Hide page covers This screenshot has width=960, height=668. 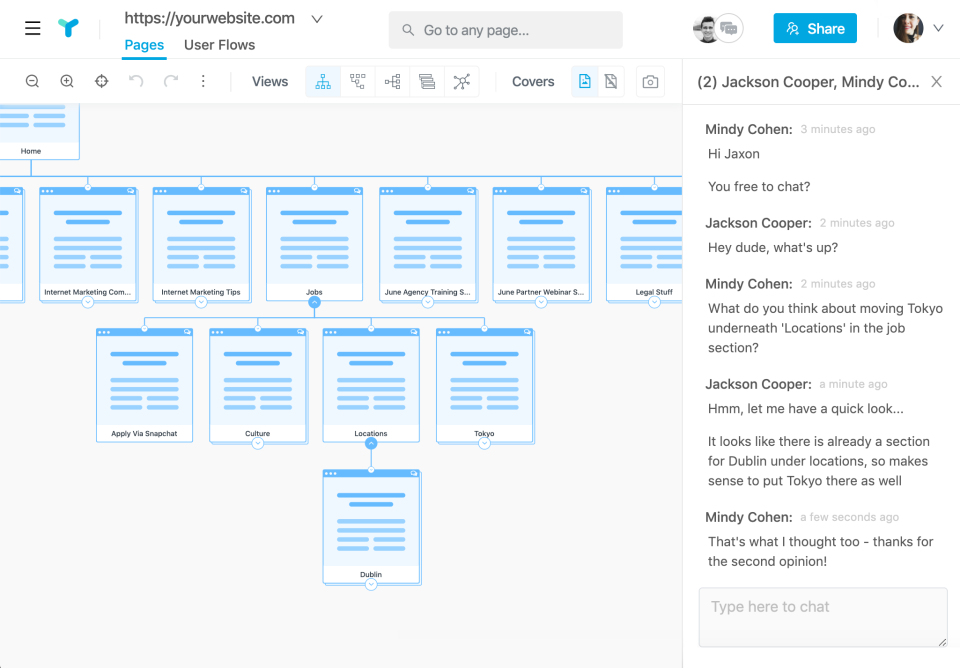click(x=611, y=81)
